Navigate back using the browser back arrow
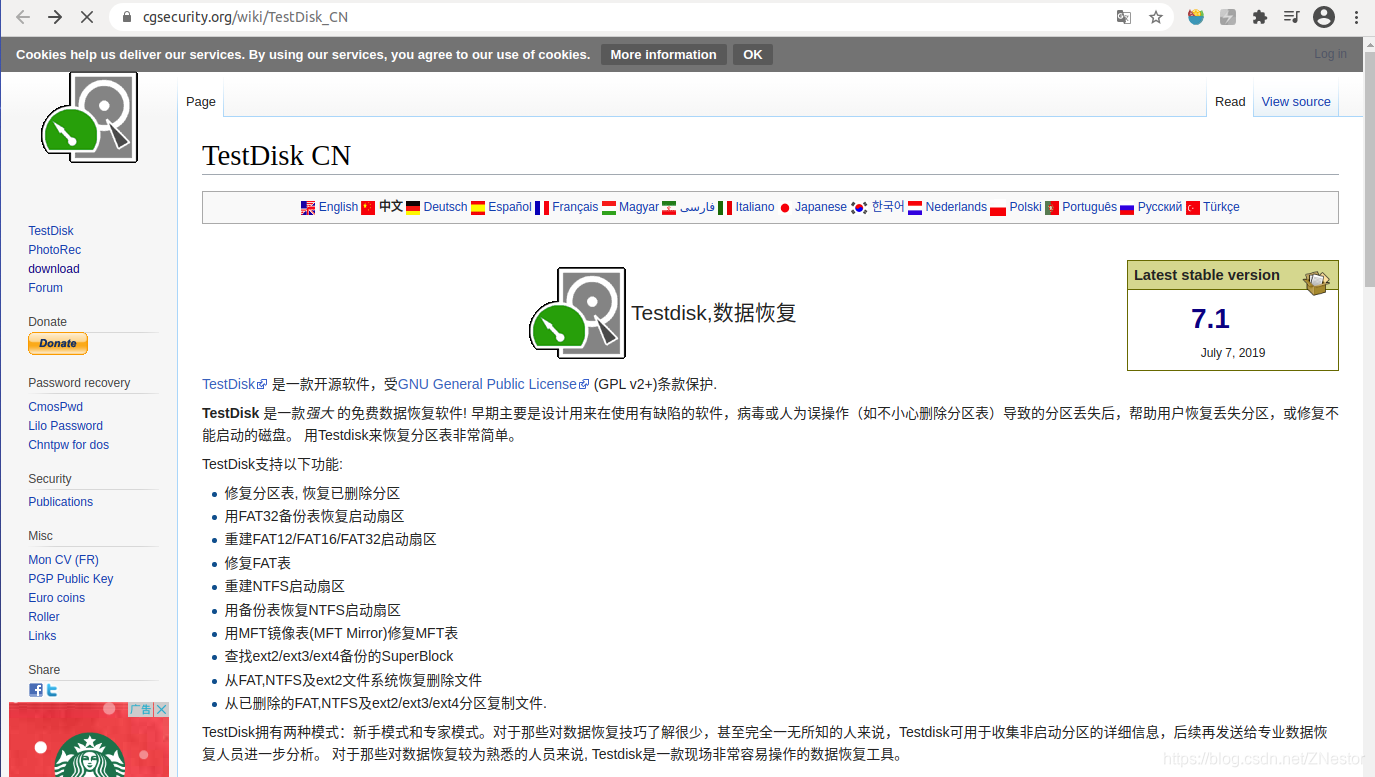Image resolution: width=1375 pixels, height=777 pixels. pyautogui.click(x=22, y=16)
